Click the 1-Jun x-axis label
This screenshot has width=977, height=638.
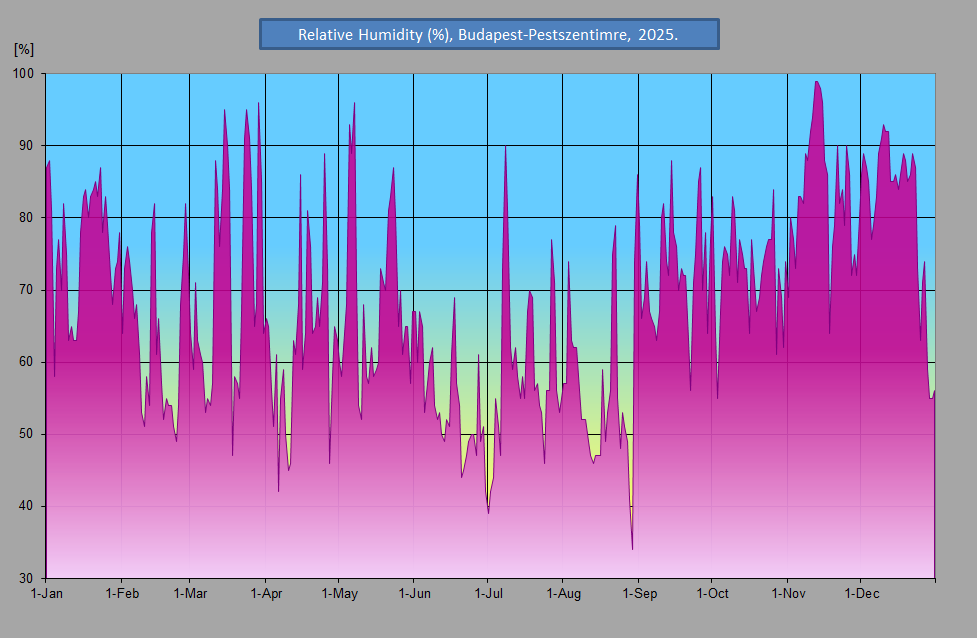414,593
